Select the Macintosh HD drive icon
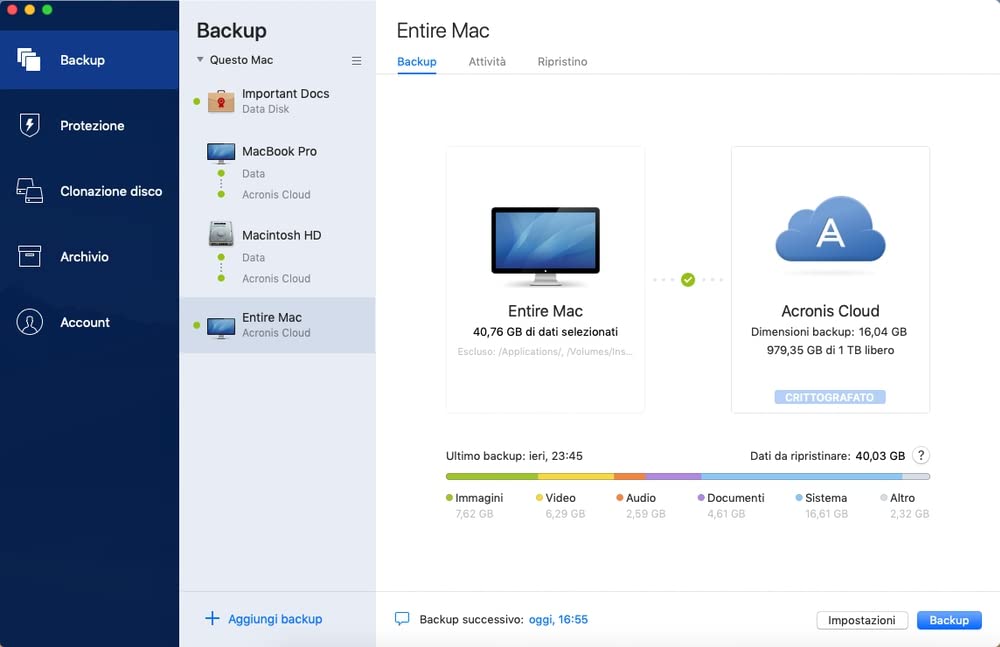 click(221, 234)
